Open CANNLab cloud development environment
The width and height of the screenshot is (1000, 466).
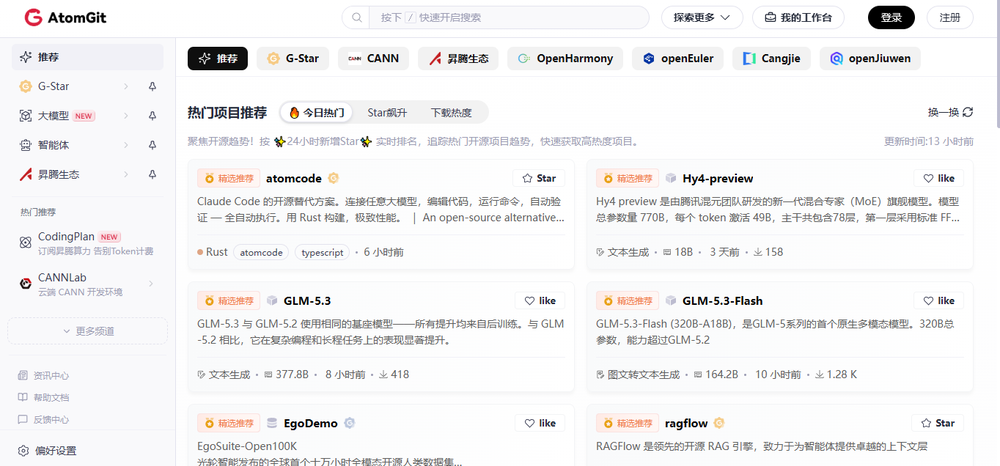coord(87,284)
